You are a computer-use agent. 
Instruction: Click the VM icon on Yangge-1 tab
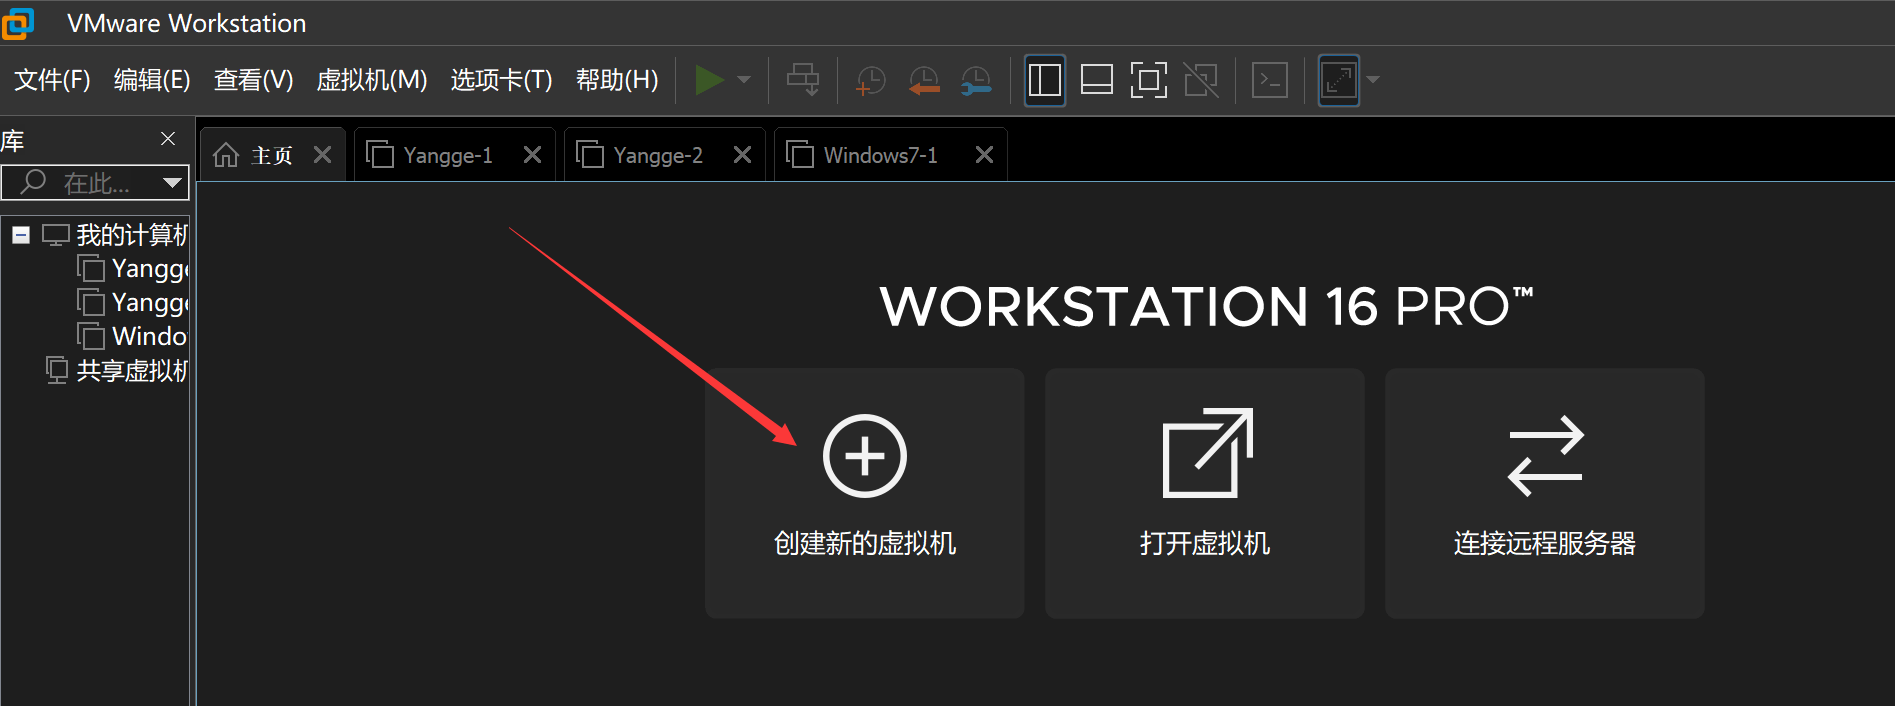pyautogui.click(x=380, y=154)
